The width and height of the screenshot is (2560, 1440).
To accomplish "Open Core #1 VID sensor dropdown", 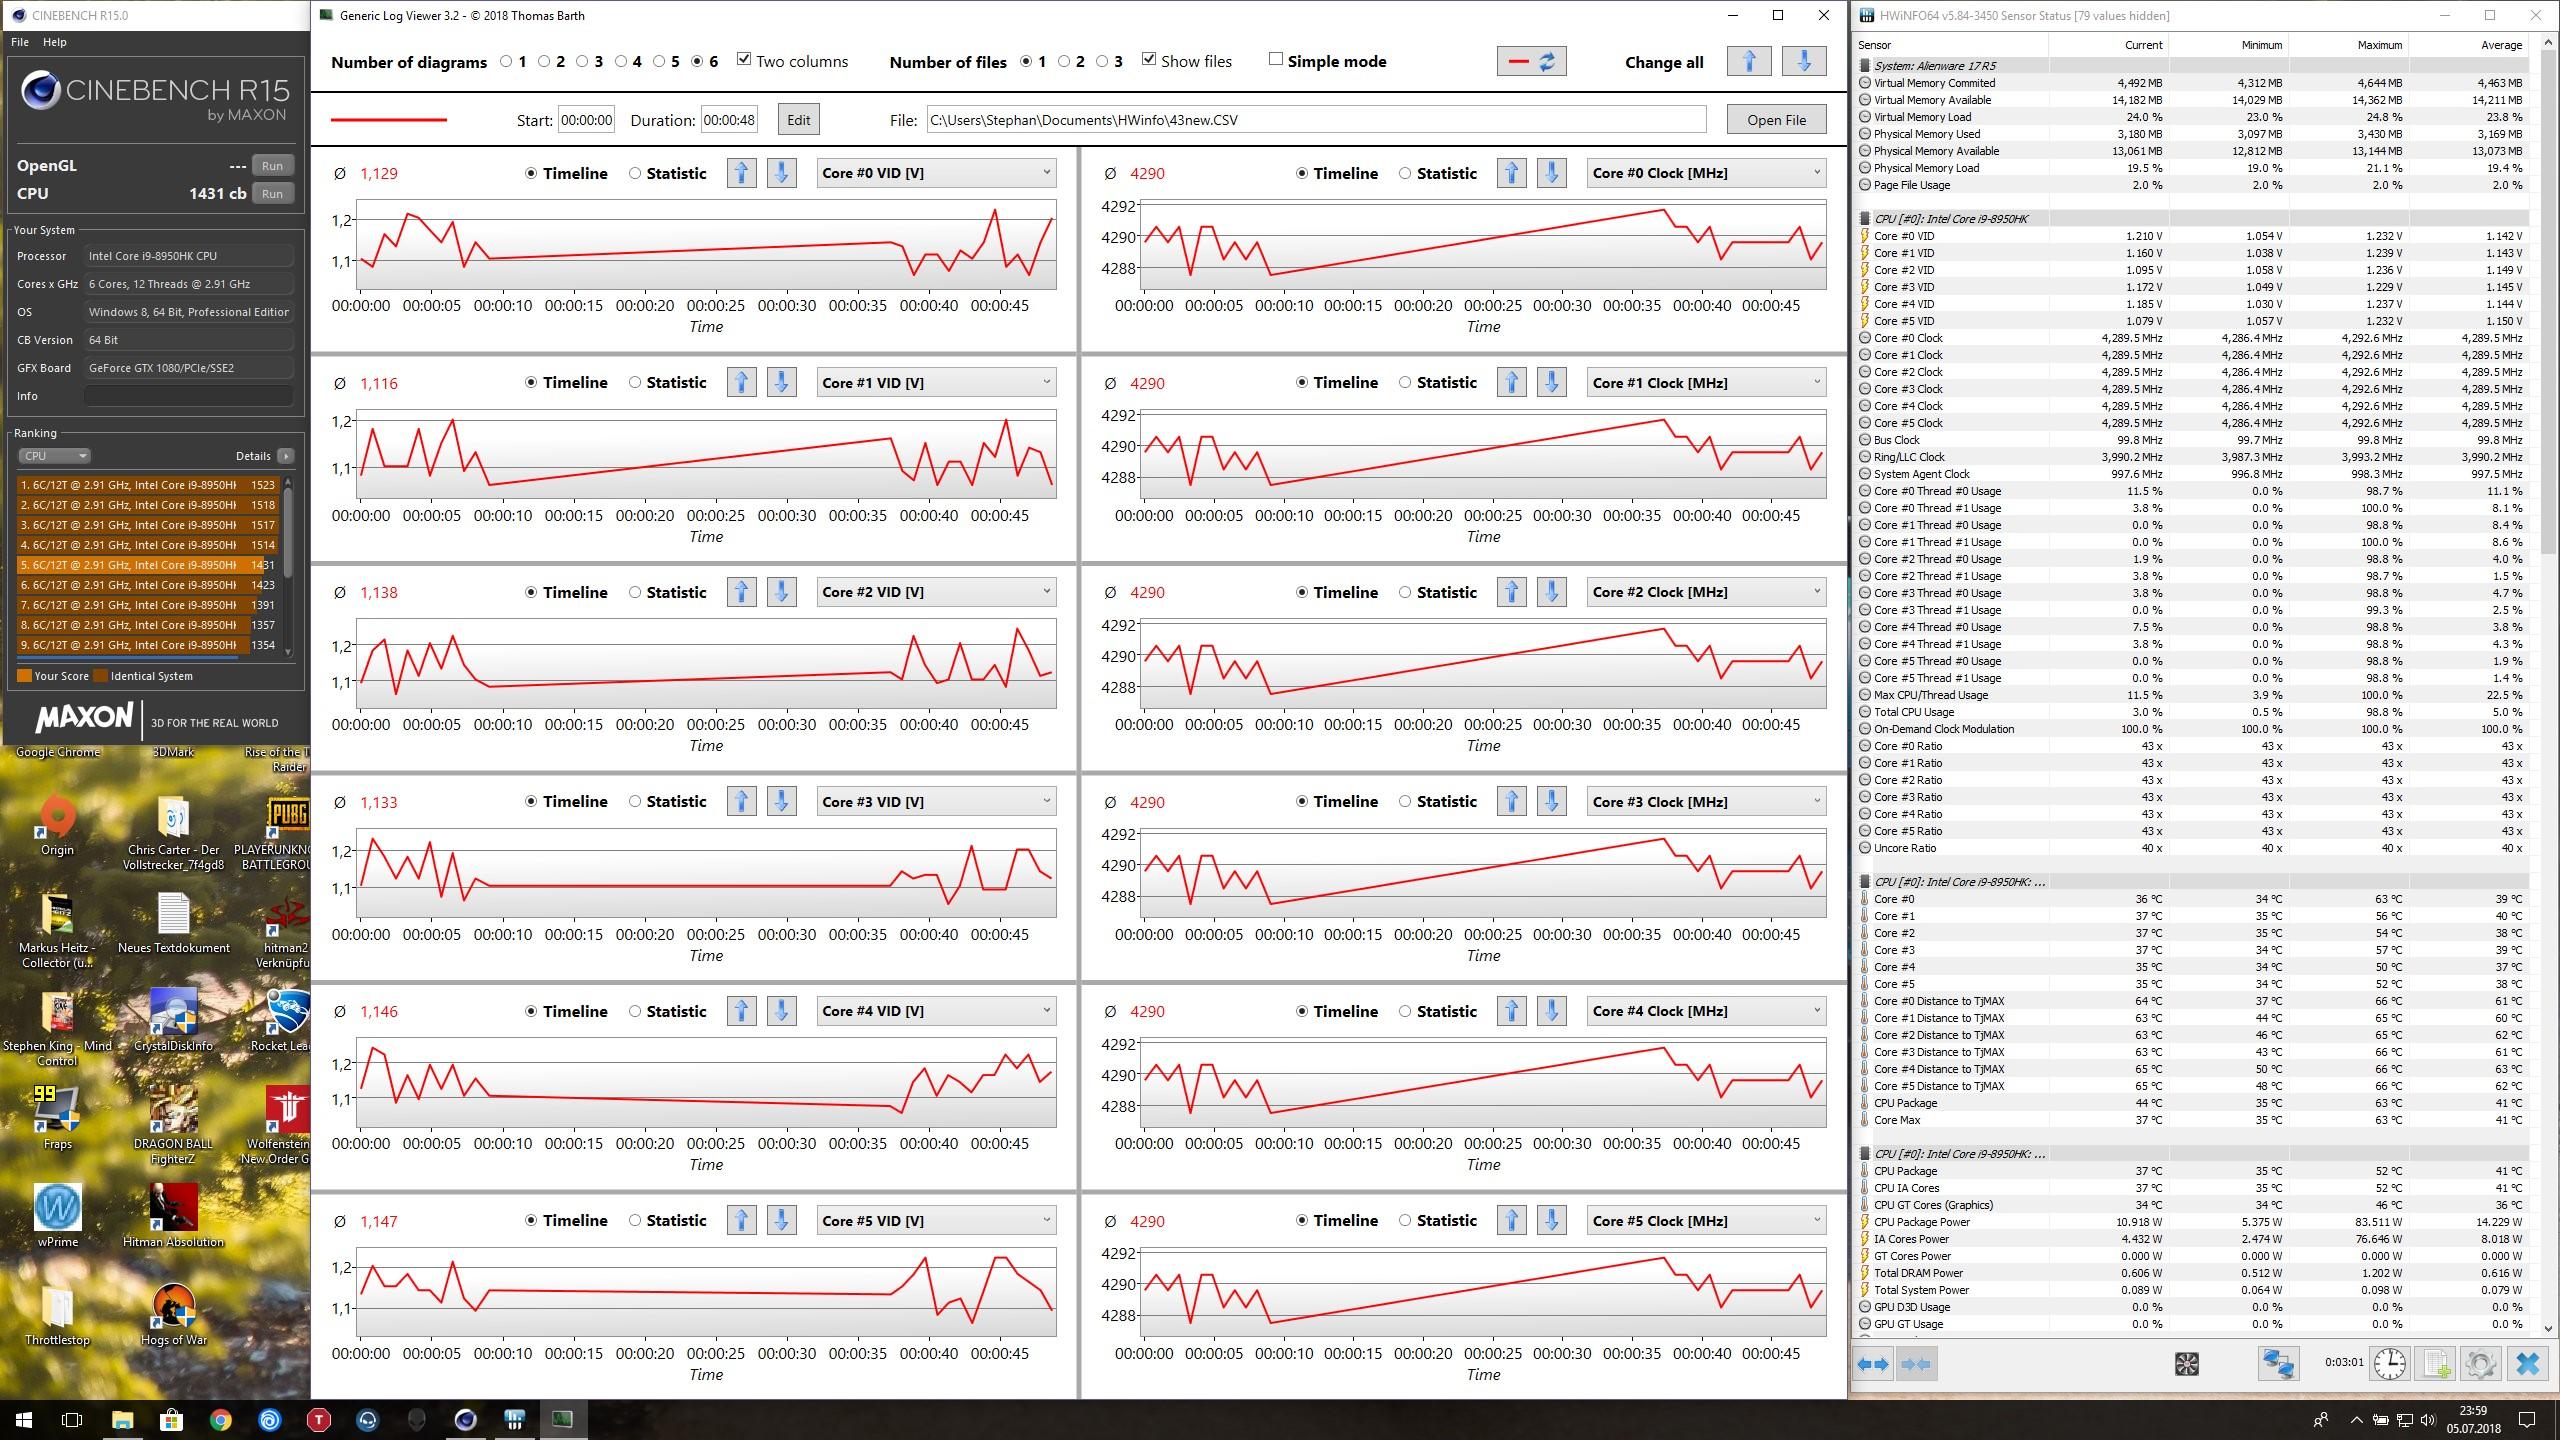I will coord(935,383).
